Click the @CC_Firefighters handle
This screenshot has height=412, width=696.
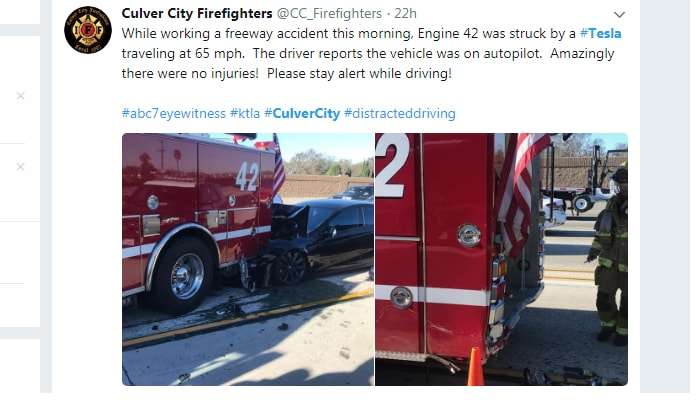coord(329,14)
